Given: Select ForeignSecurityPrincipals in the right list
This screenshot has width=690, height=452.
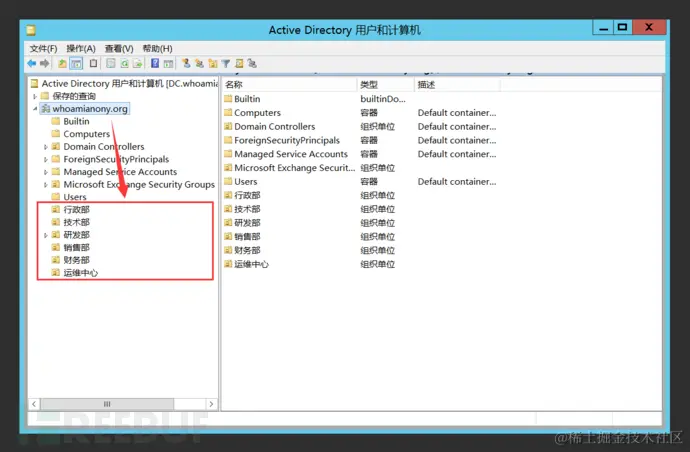Looking at the screenshot, I should [287, 140].
